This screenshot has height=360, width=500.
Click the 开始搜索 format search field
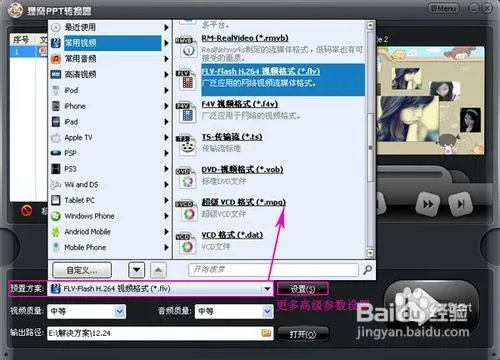click(x=273, y=270)
